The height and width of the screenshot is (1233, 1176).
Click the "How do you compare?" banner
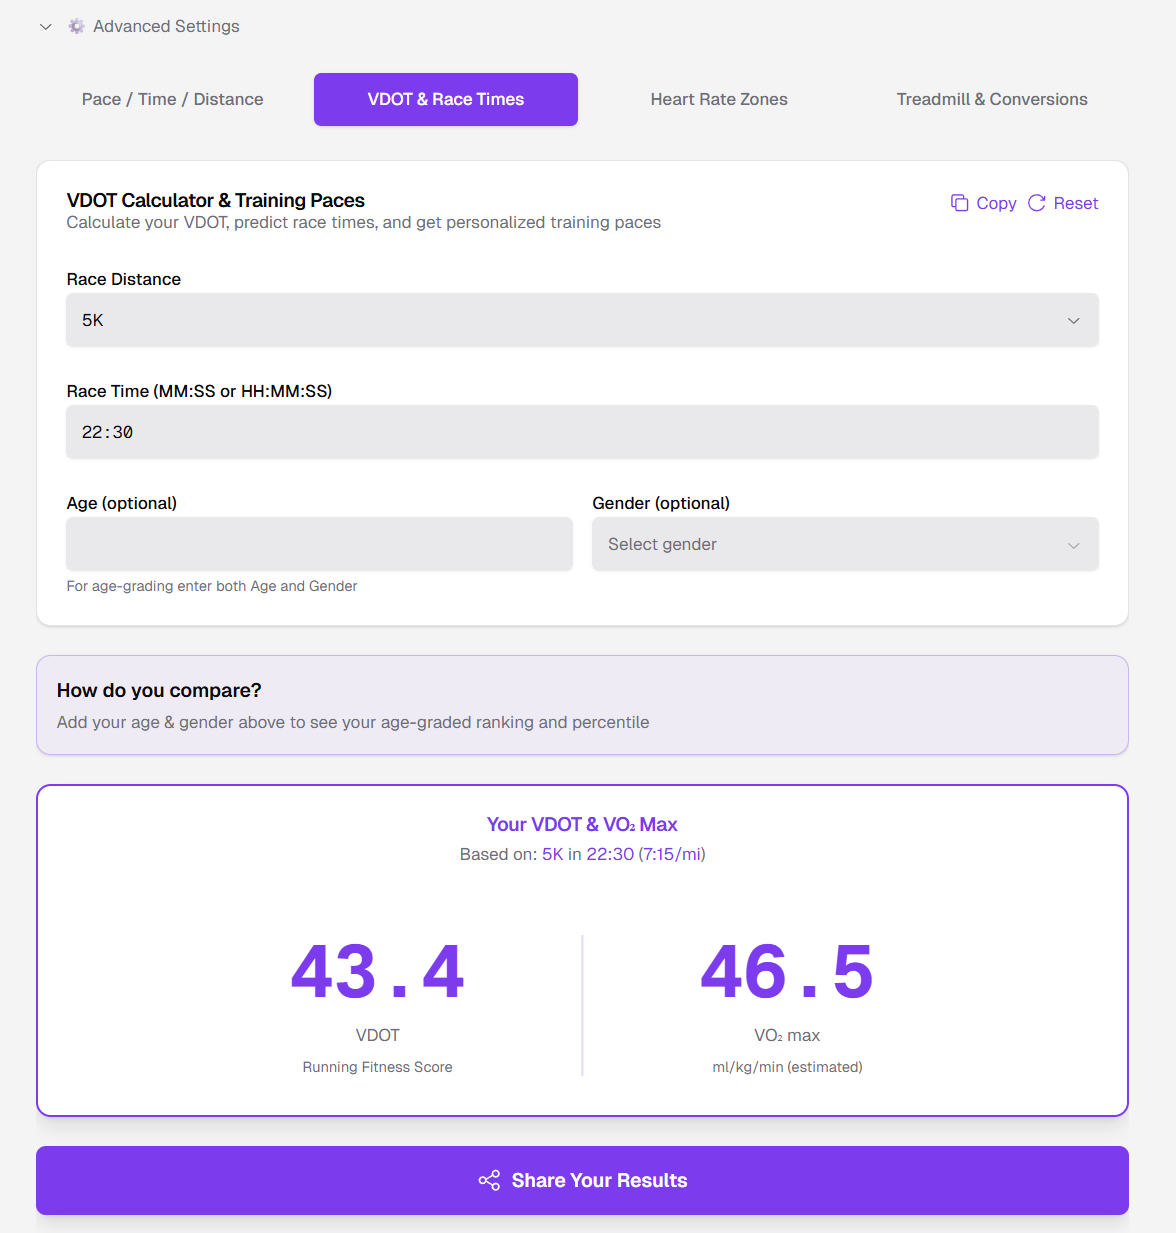(582, 705)
